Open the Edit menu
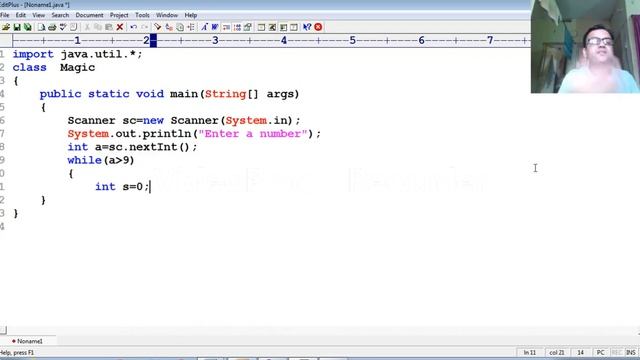Viewport: 640px width, 360px height. [21, 15]
